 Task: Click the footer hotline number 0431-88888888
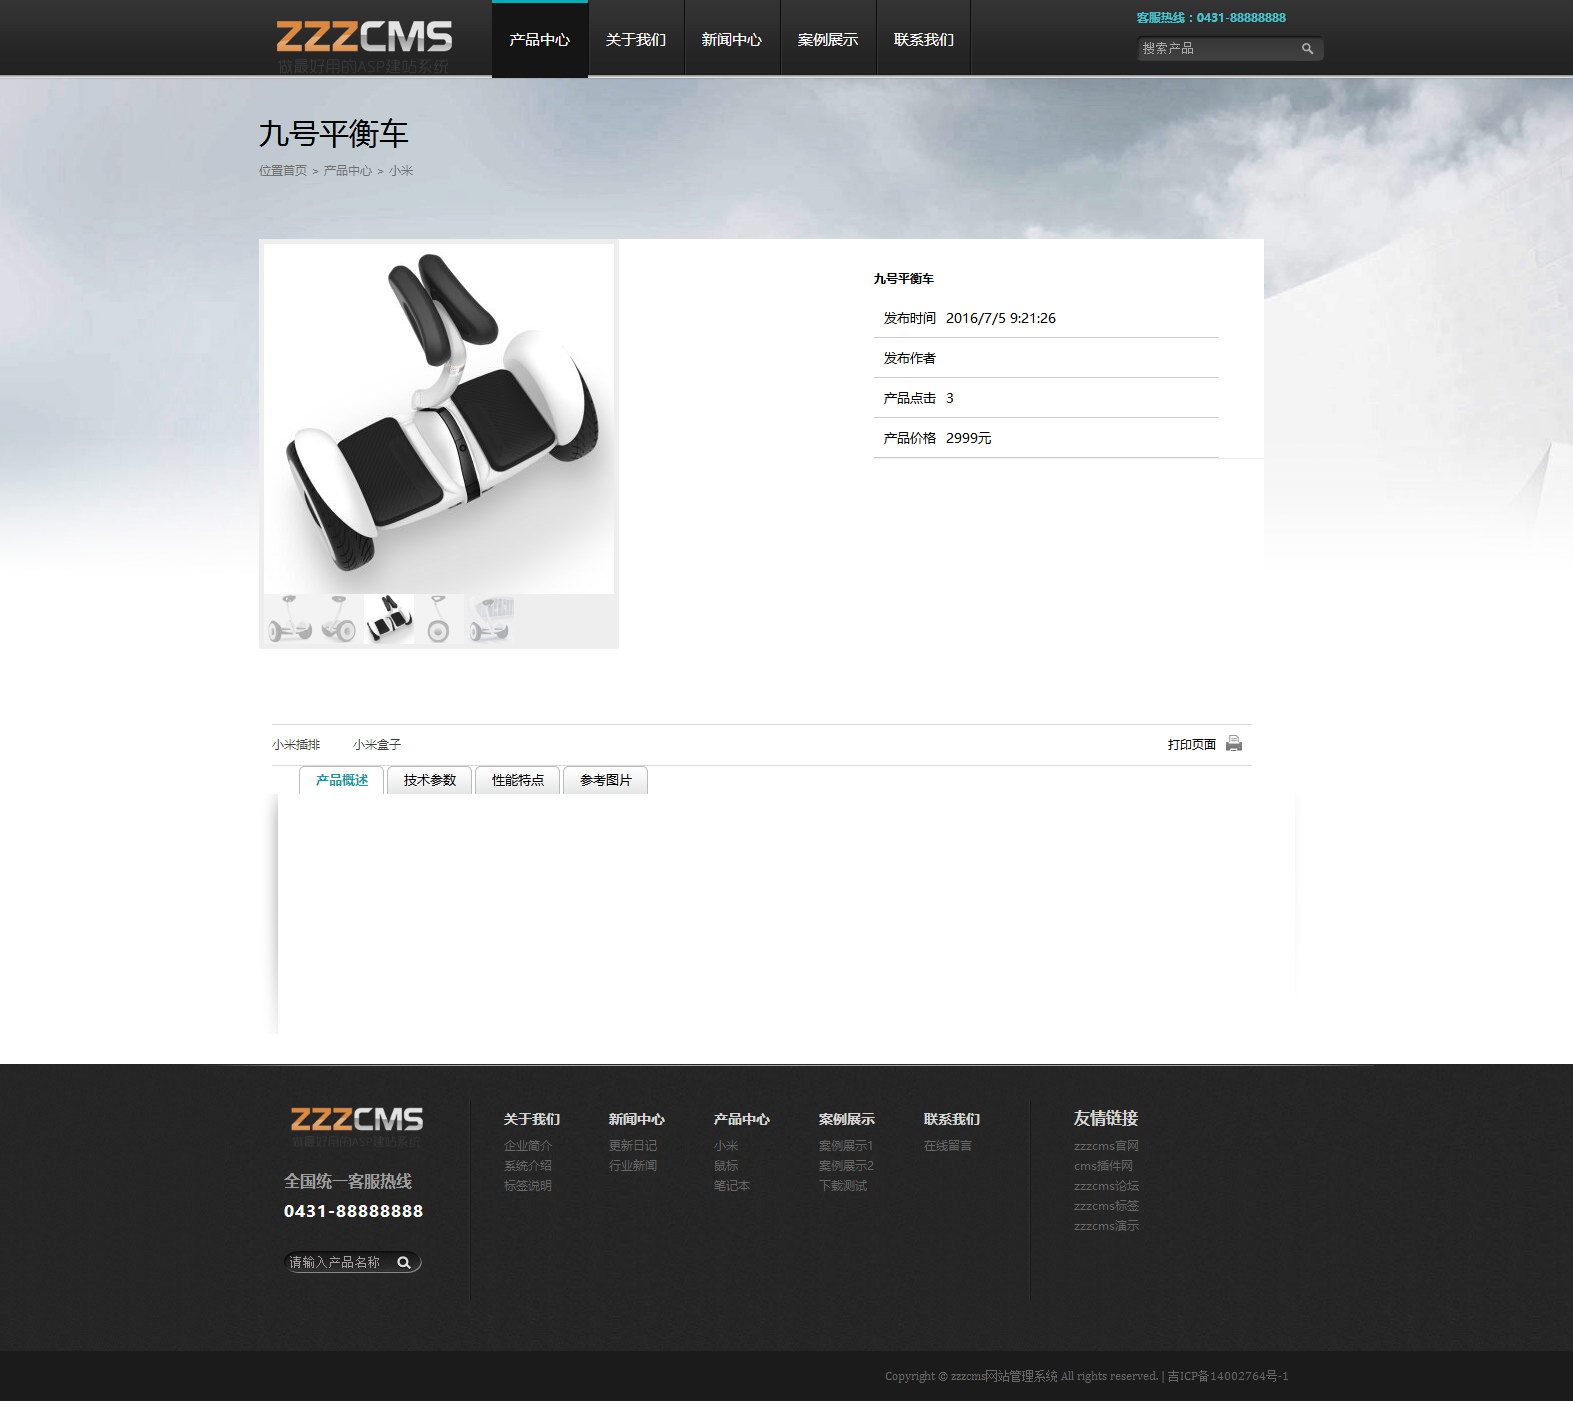(354, 1211)
